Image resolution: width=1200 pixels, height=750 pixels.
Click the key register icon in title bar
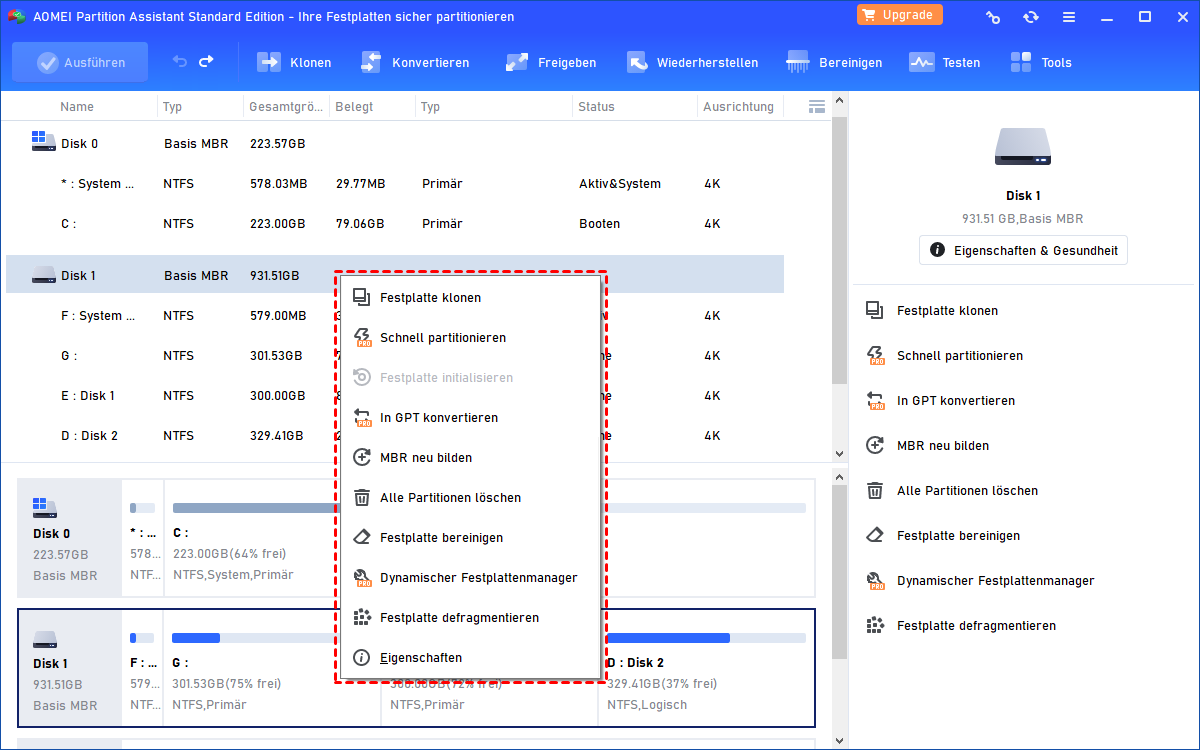point(993,17)
